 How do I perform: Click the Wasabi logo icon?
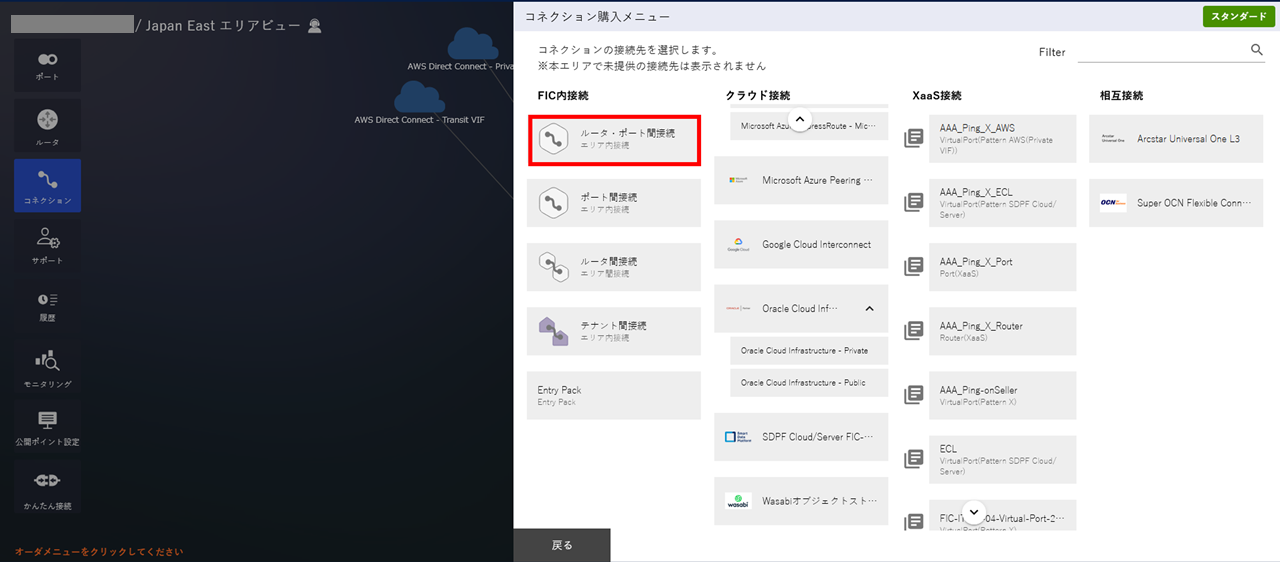[x=738, y=501]
